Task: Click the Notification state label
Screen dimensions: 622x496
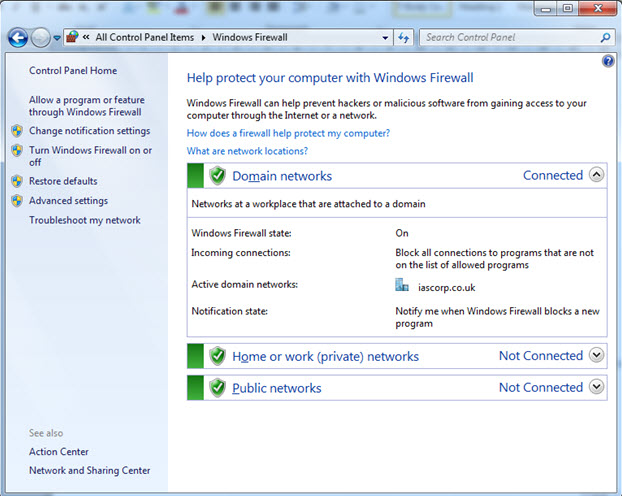Action: (x=230, y=311)
